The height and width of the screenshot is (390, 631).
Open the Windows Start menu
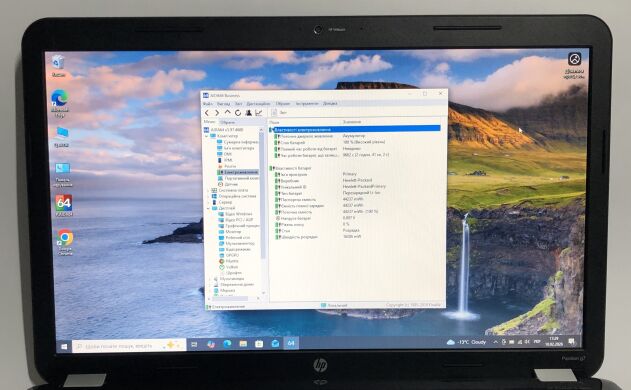point(64,346)
